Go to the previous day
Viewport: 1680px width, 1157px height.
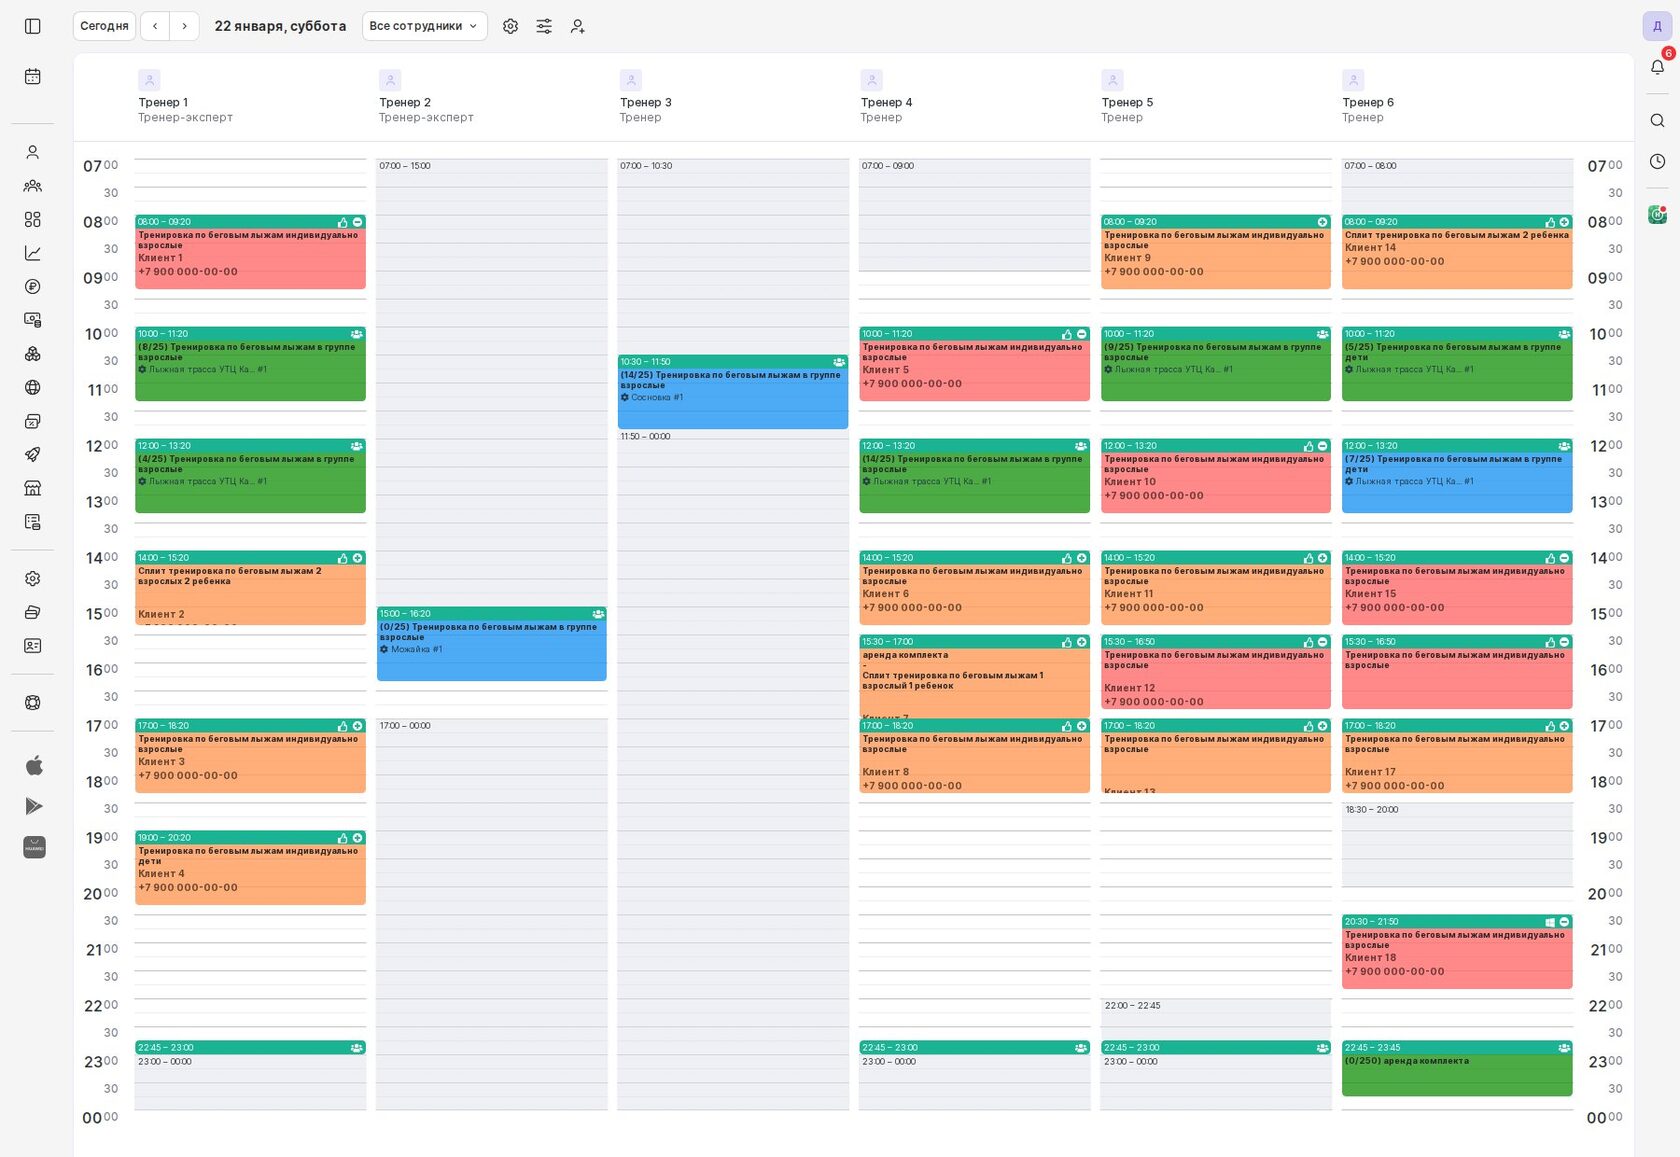pos(155,26)
